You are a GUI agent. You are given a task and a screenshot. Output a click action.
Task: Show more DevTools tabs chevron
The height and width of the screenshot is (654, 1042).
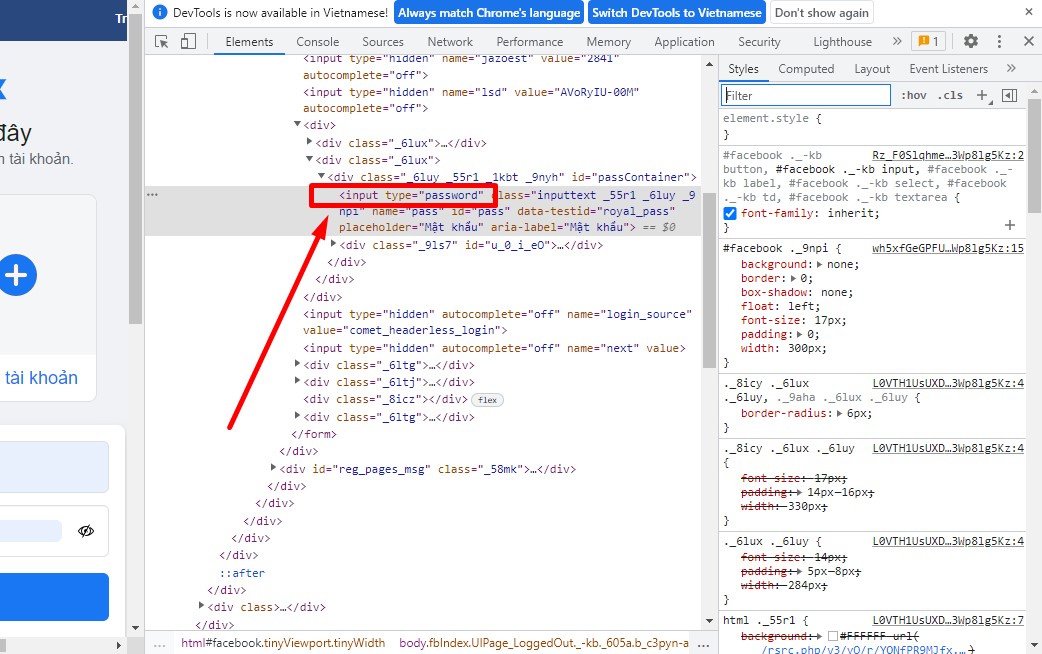pyautogui.click(x=896, y=41)
